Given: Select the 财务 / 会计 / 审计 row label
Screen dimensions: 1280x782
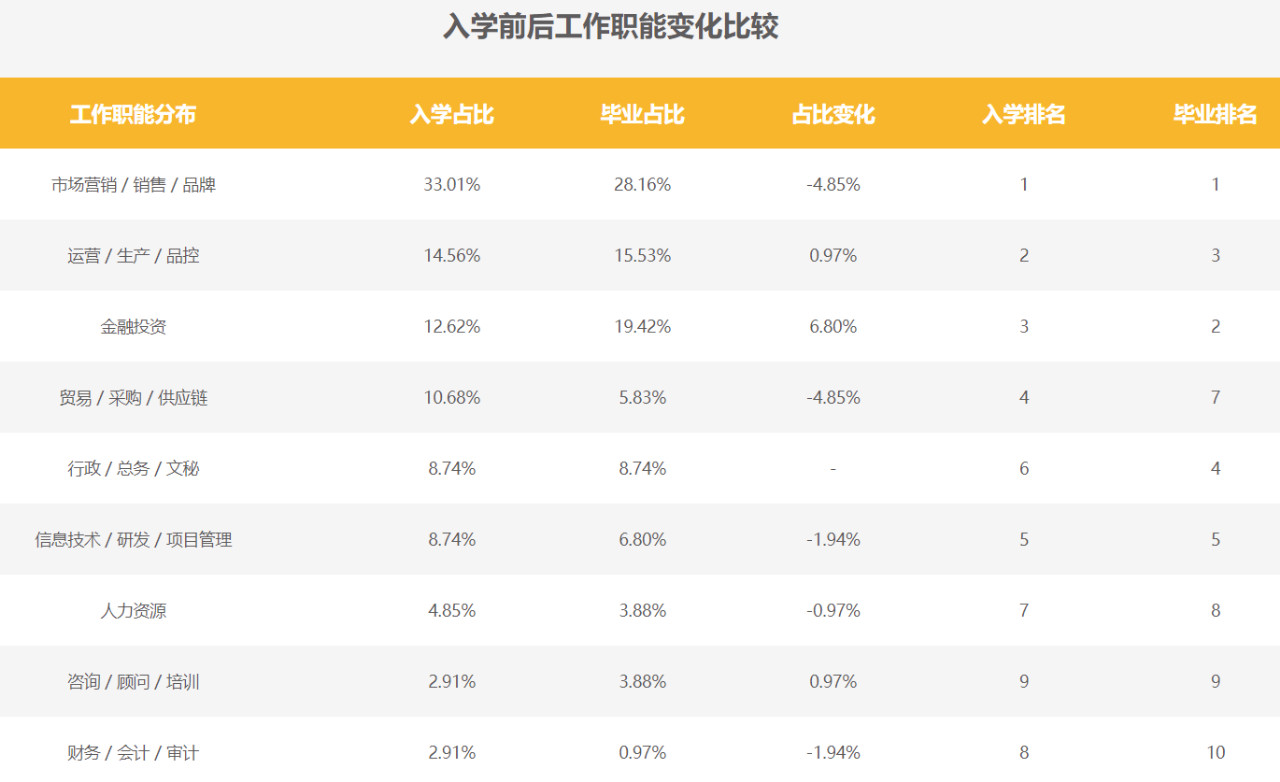Looking at the screenshot, I should tap(133, 753).
